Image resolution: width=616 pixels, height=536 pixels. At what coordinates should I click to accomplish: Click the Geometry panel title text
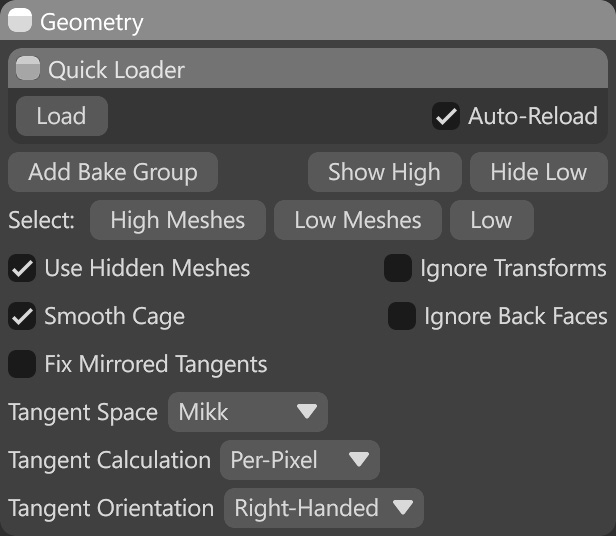(x=93, y=22)
